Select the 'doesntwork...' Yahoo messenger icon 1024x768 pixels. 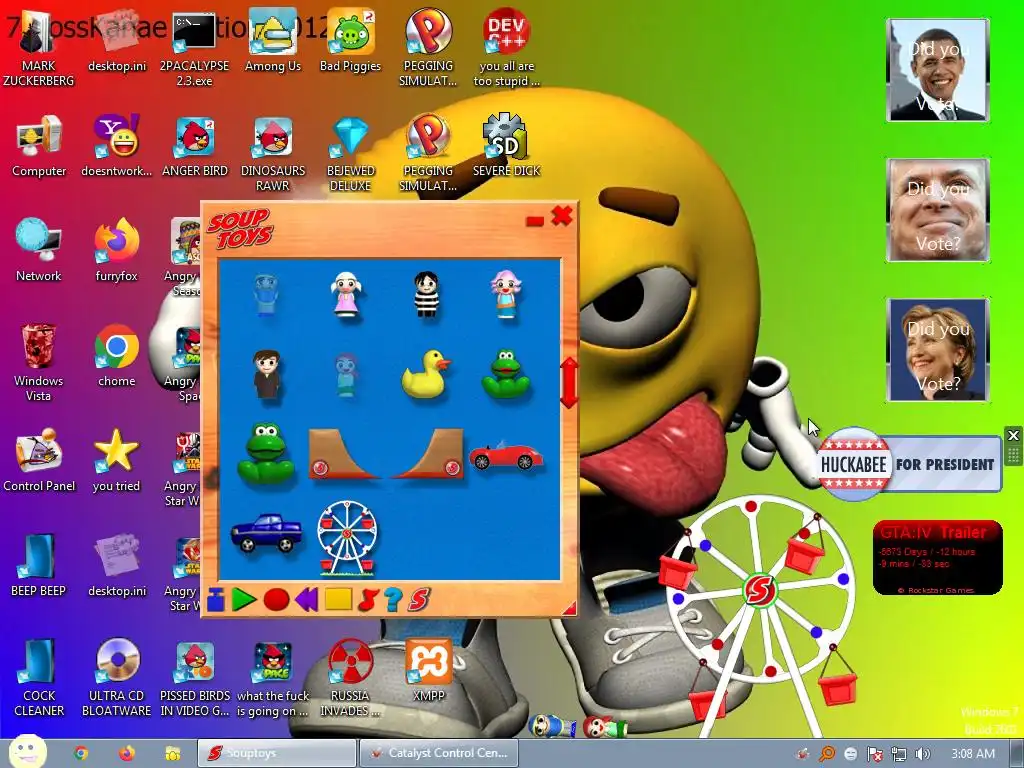(x=116, y=146)
